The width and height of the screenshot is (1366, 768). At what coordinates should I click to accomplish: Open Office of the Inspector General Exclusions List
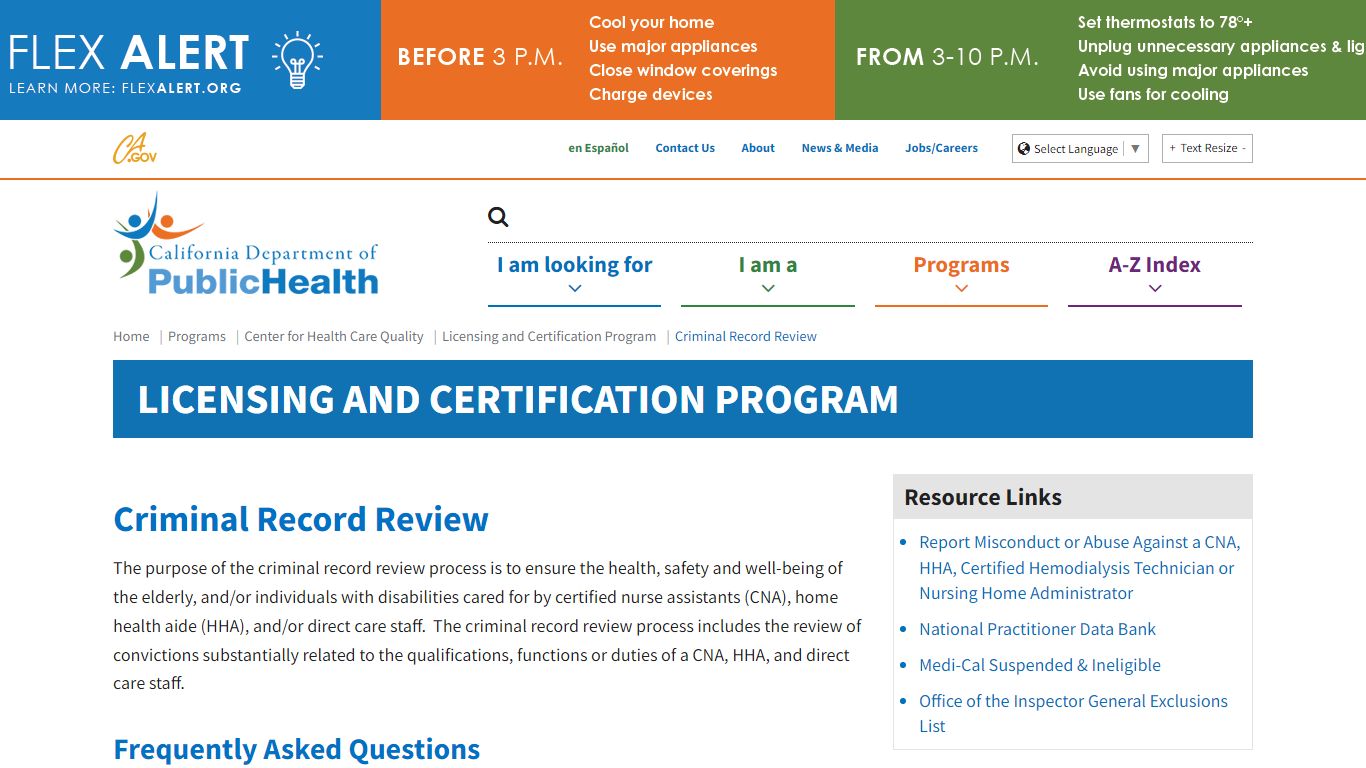tap(1073, 713)
